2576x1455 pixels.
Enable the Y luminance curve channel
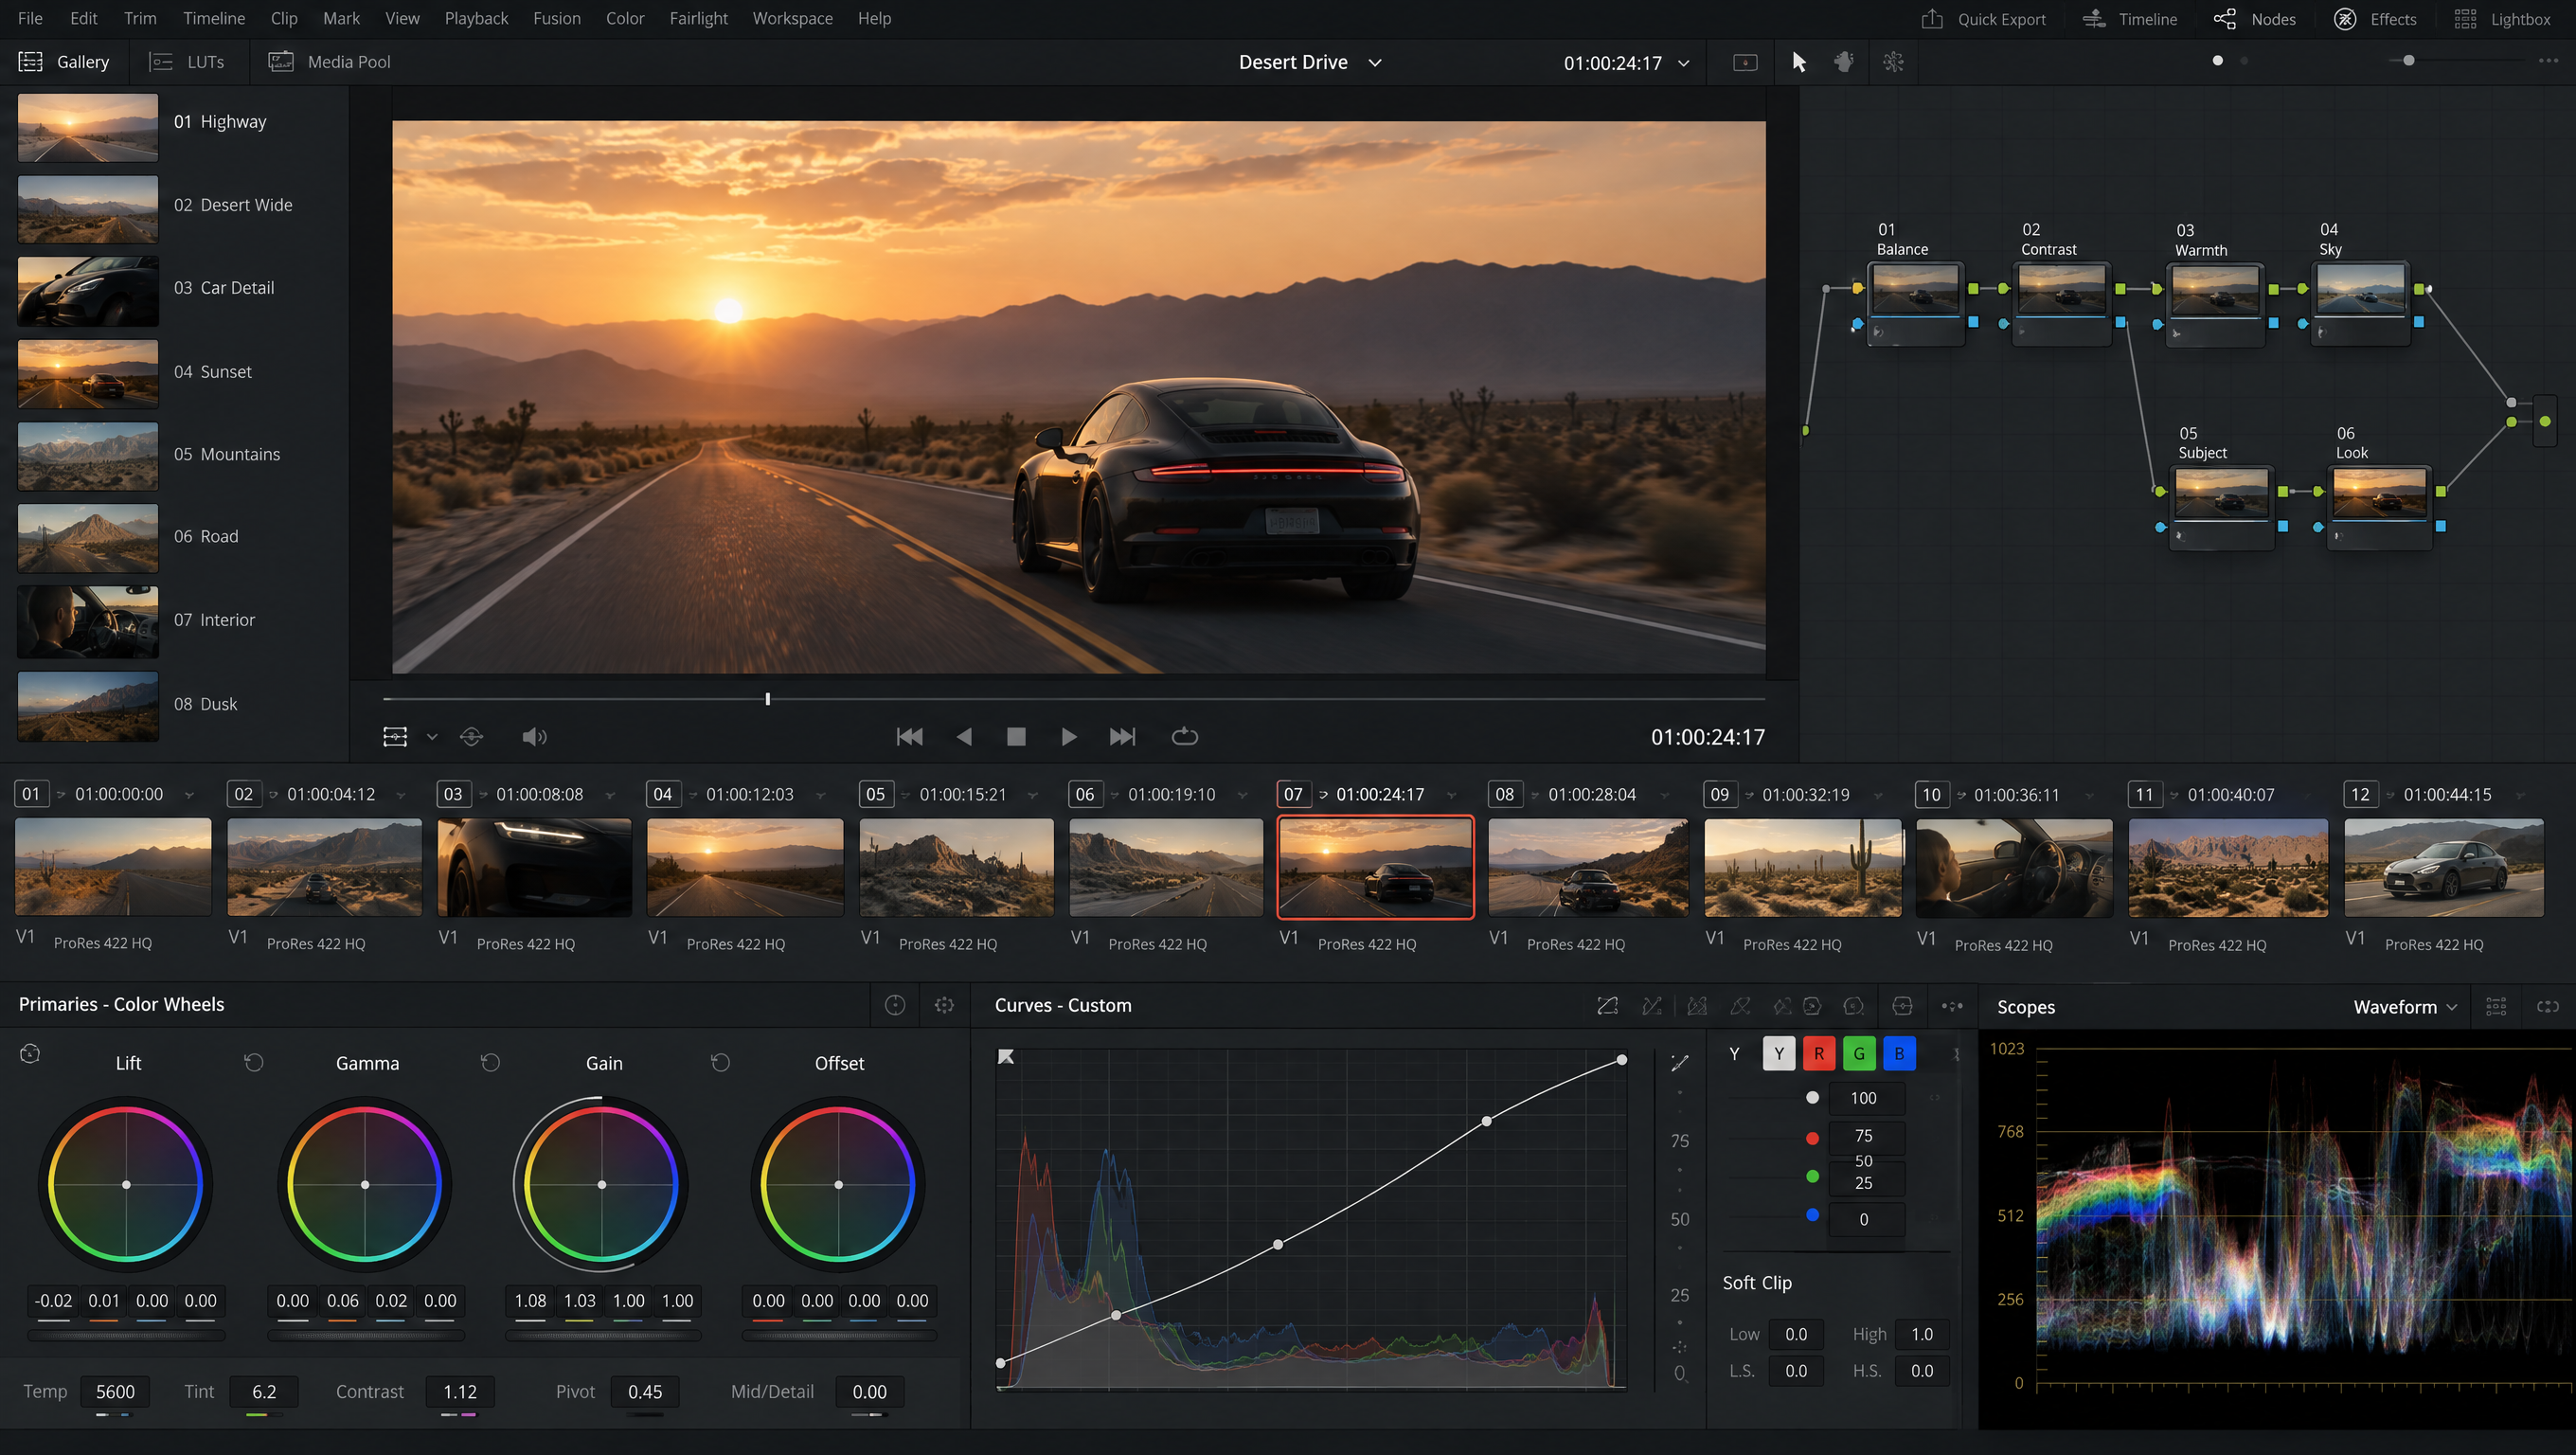point(1779,1053)
